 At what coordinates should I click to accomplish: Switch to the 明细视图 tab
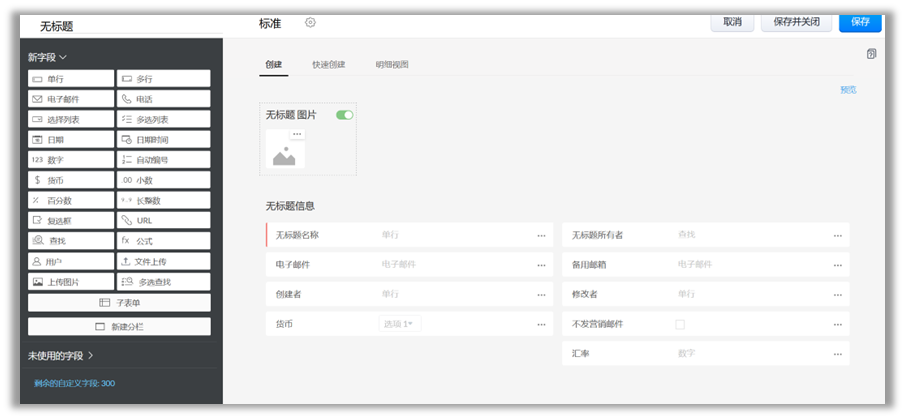(392, 65)
